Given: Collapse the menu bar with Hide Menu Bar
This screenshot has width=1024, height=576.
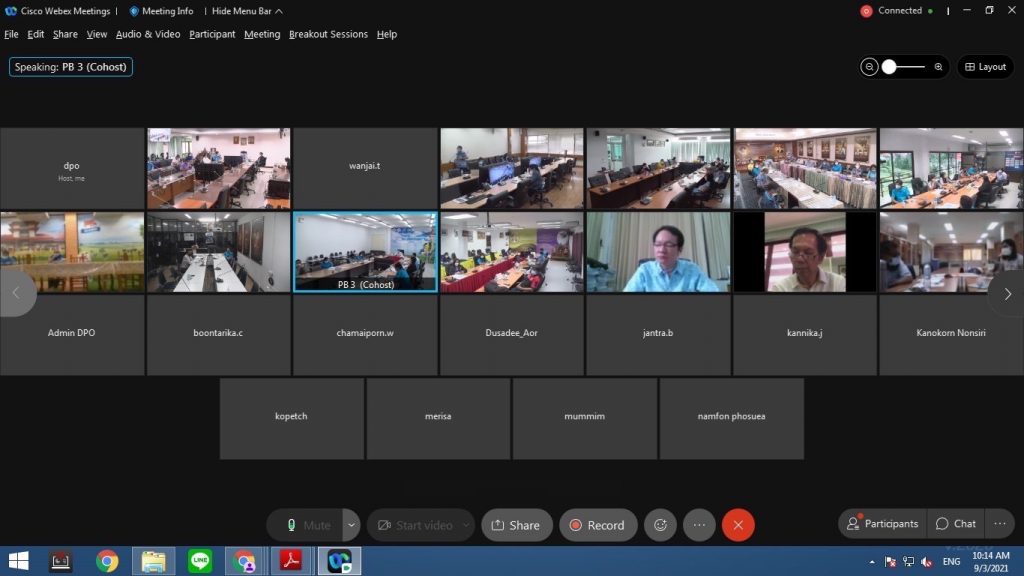Looking at the screenshot, I should 247,11.
